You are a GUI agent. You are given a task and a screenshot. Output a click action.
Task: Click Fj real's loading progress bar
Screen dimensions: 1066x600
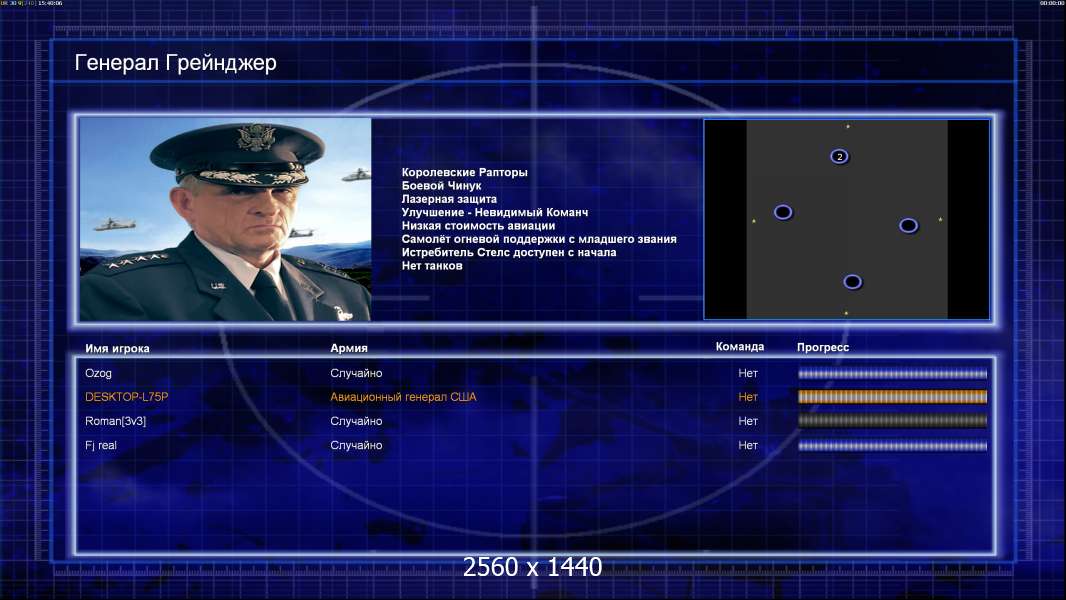pos(893,446)
